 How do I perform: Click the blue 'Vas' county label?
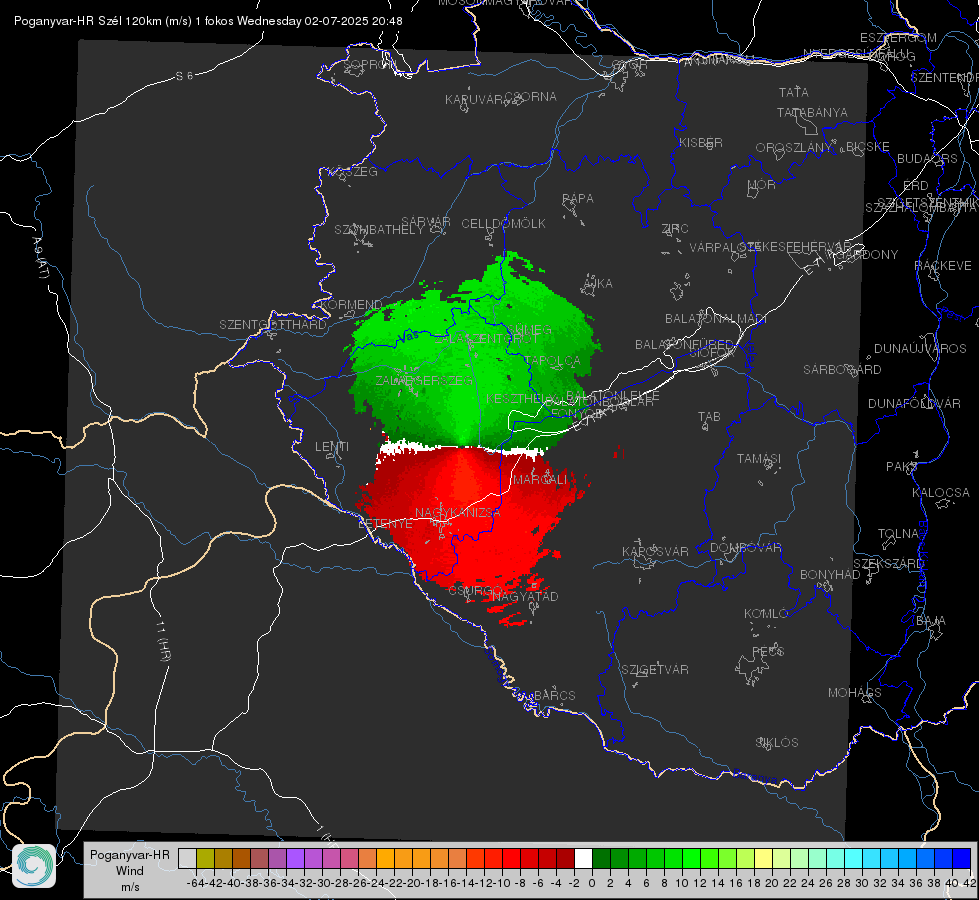(x=408, y=336)
